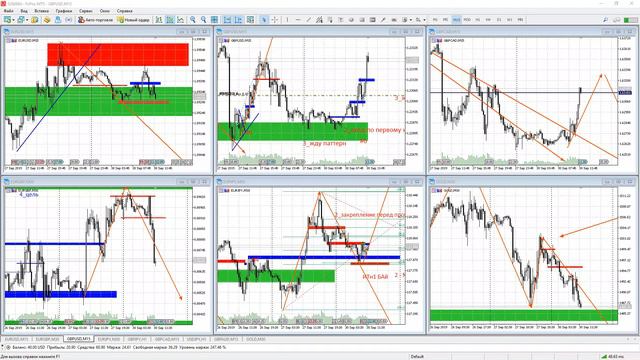Image resolution: width=640 pixels, height=360 pixels.
Task: Select the M30 timeframe
Action: pos(467,20)
